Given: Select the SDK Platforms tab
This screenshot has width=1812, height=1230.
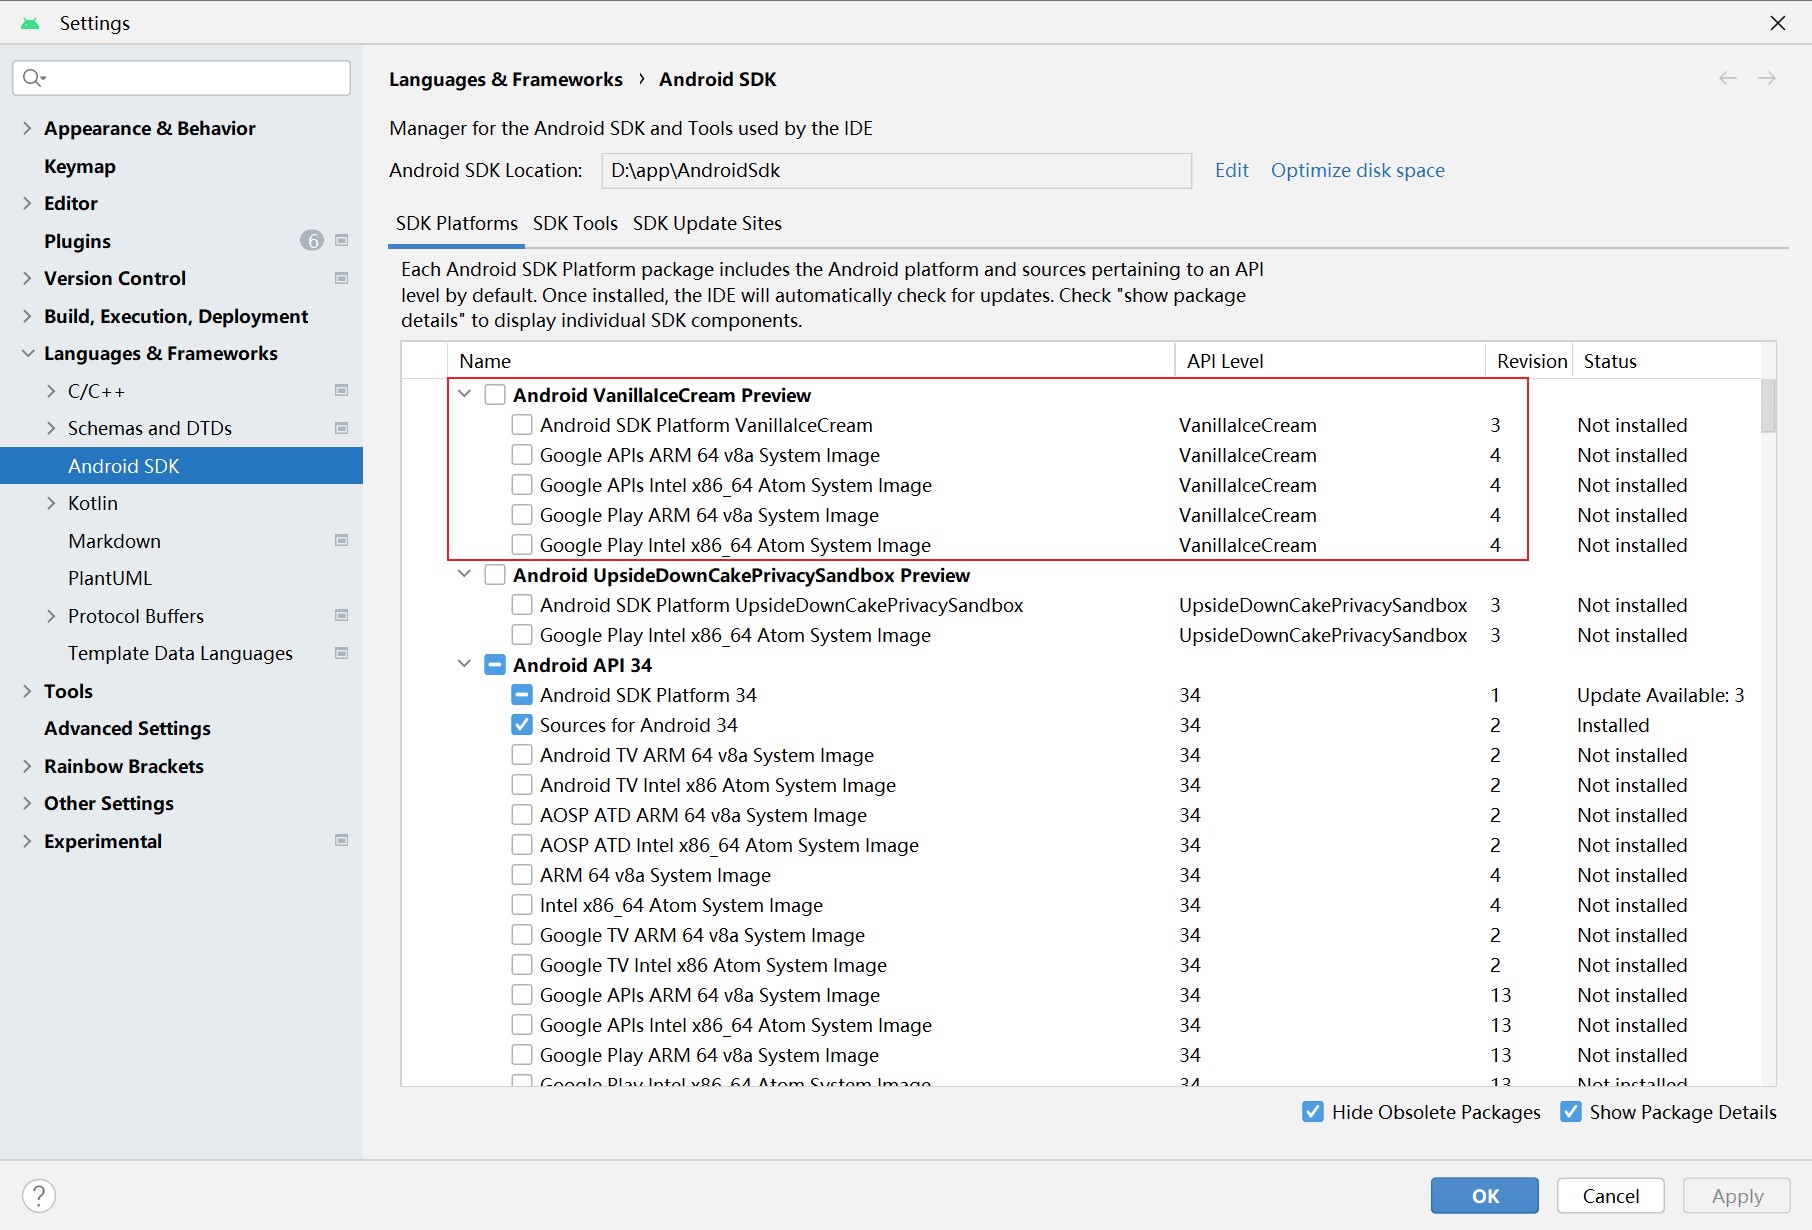Looking at the screenshot, I should point(456,223).
